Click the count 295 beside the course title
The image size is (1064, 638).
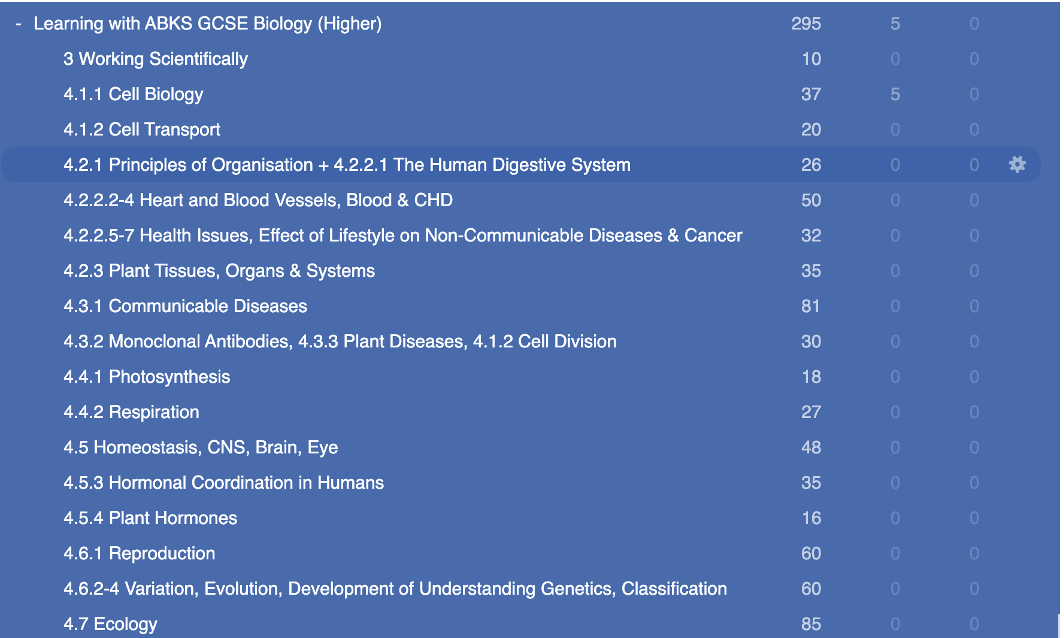tap(807, 23)
